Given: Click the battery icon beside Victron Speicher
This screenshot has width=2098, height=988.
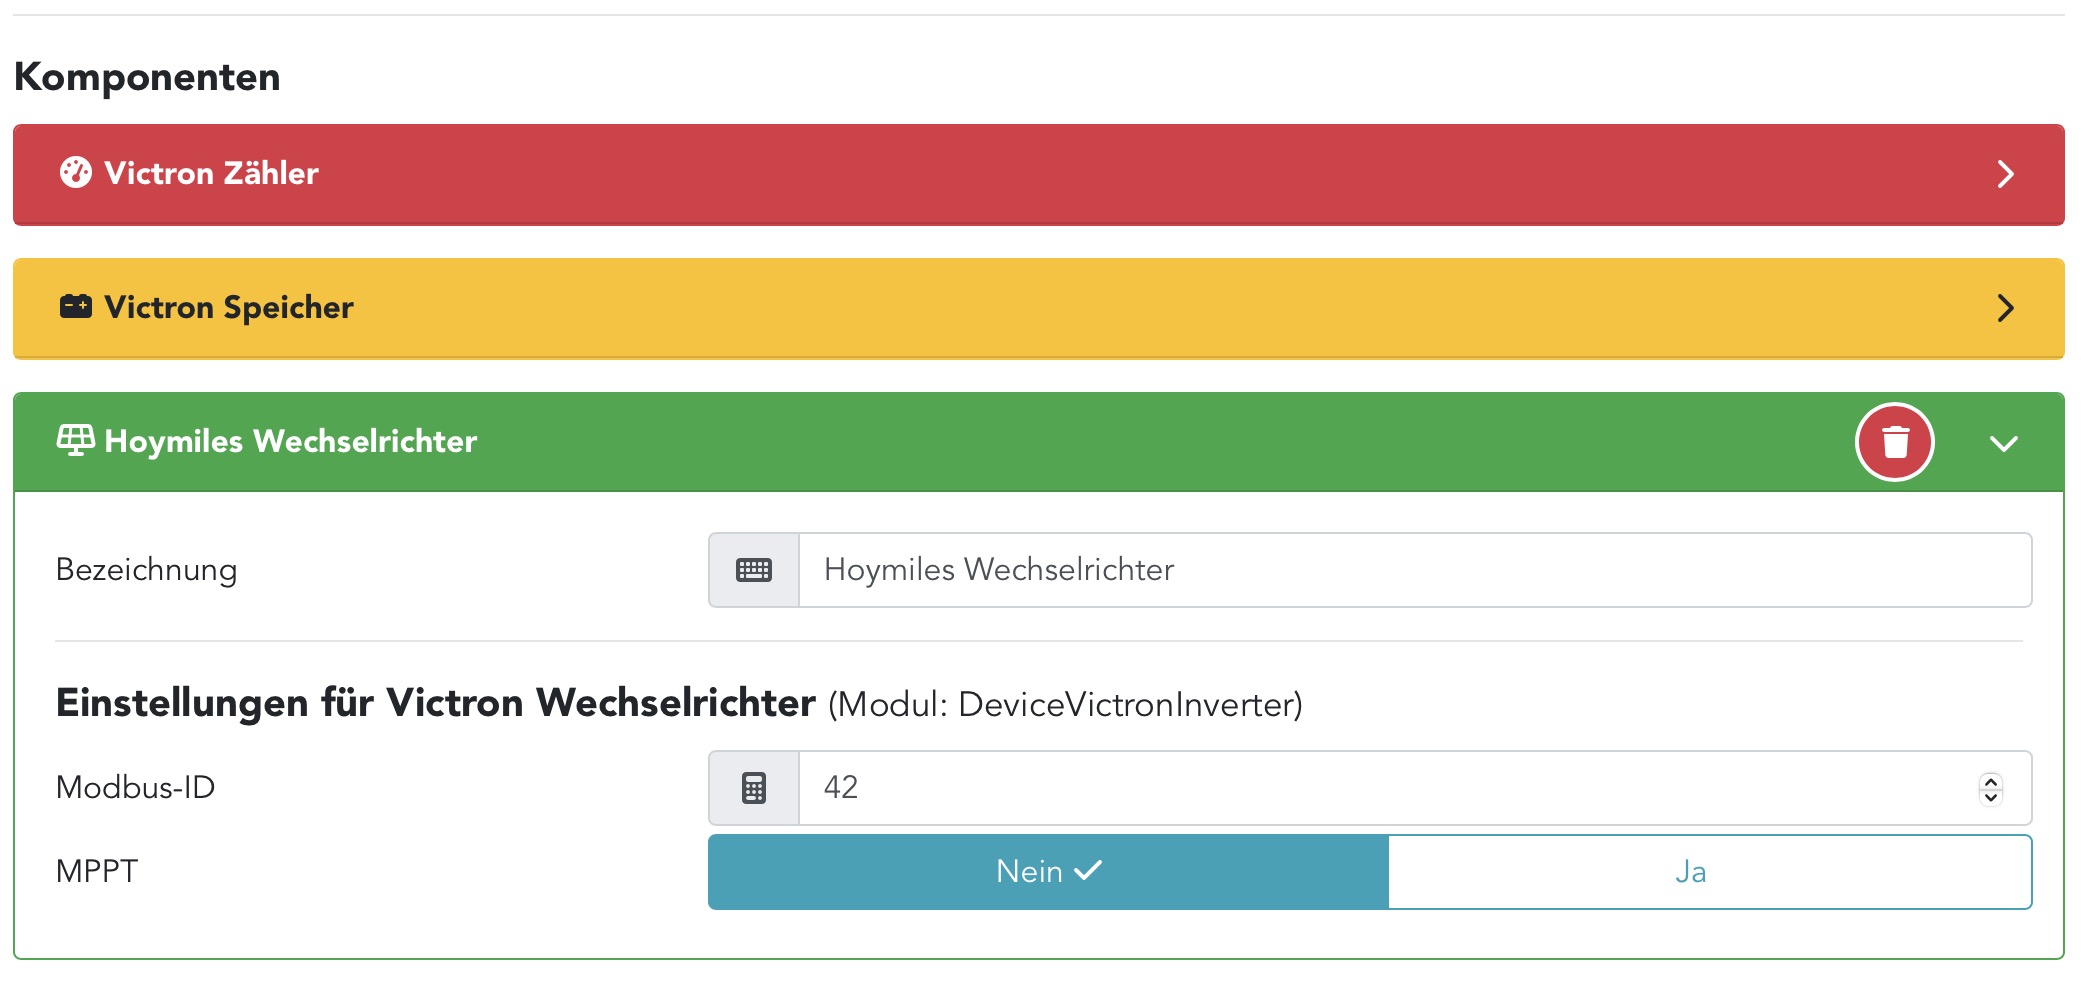Looking at the screenshot, I should (x=75, y=307).
